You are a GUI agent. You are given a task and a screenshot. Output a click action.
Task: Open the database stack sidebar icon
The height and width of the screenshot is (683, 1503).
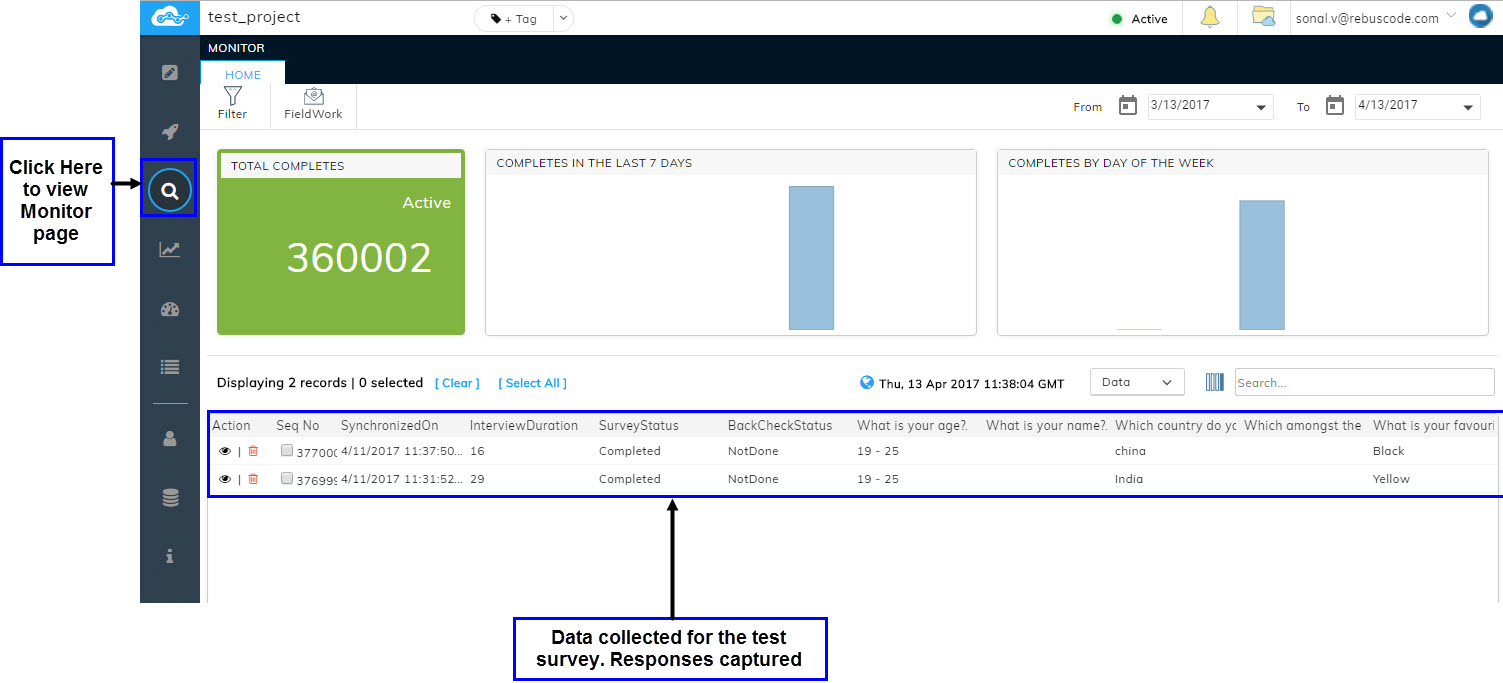[170, 497]
